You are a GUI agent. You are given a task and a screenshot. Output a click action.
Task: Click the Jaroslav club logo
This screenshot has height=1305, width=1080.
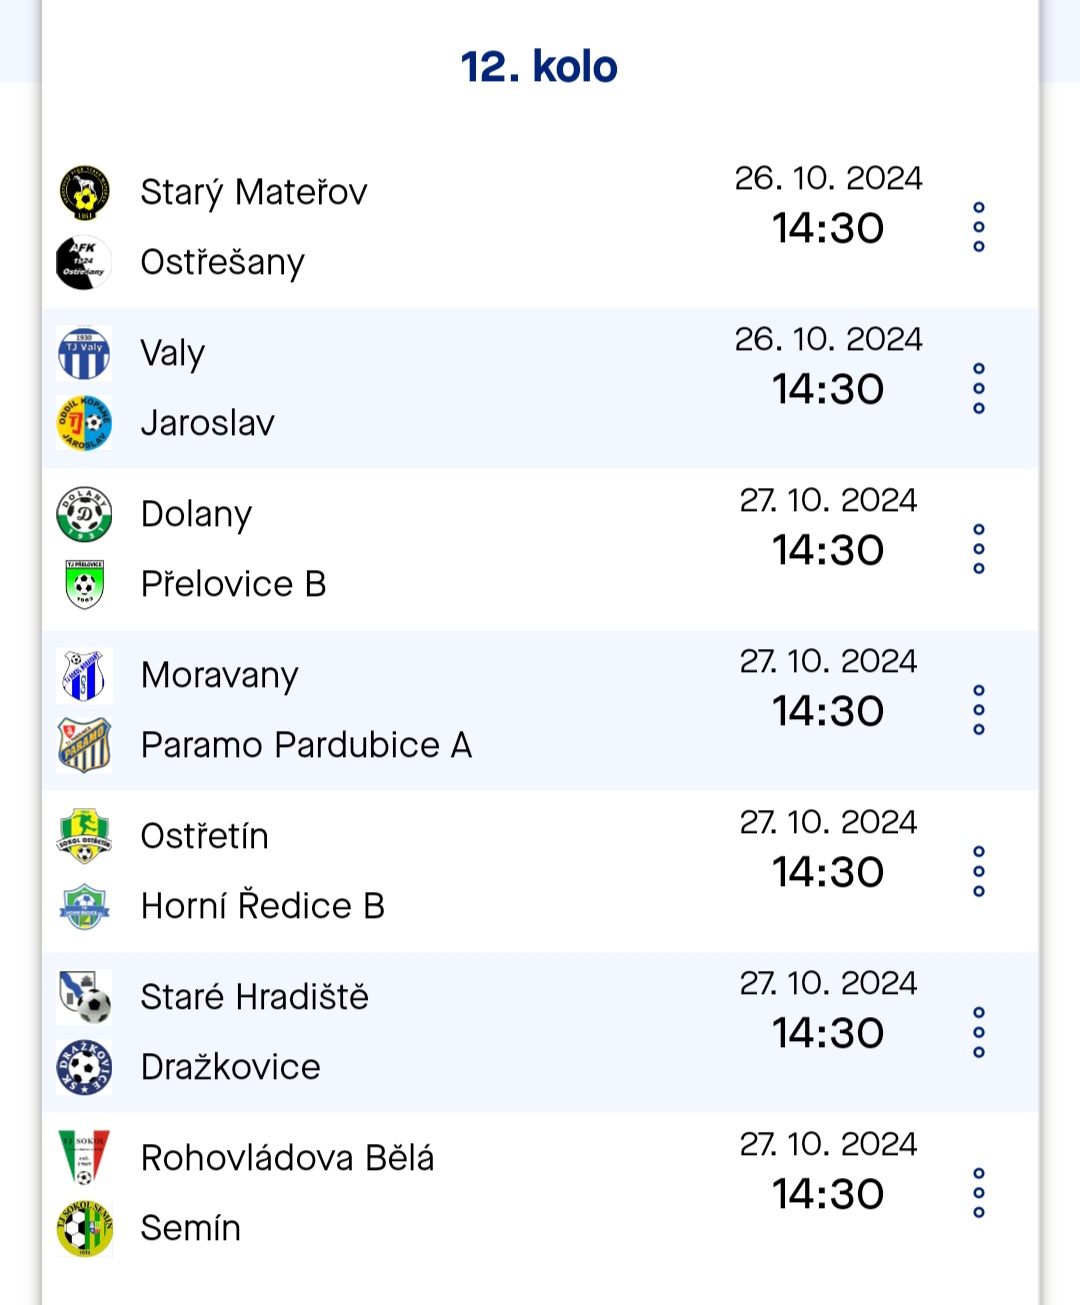coord(84,423)
